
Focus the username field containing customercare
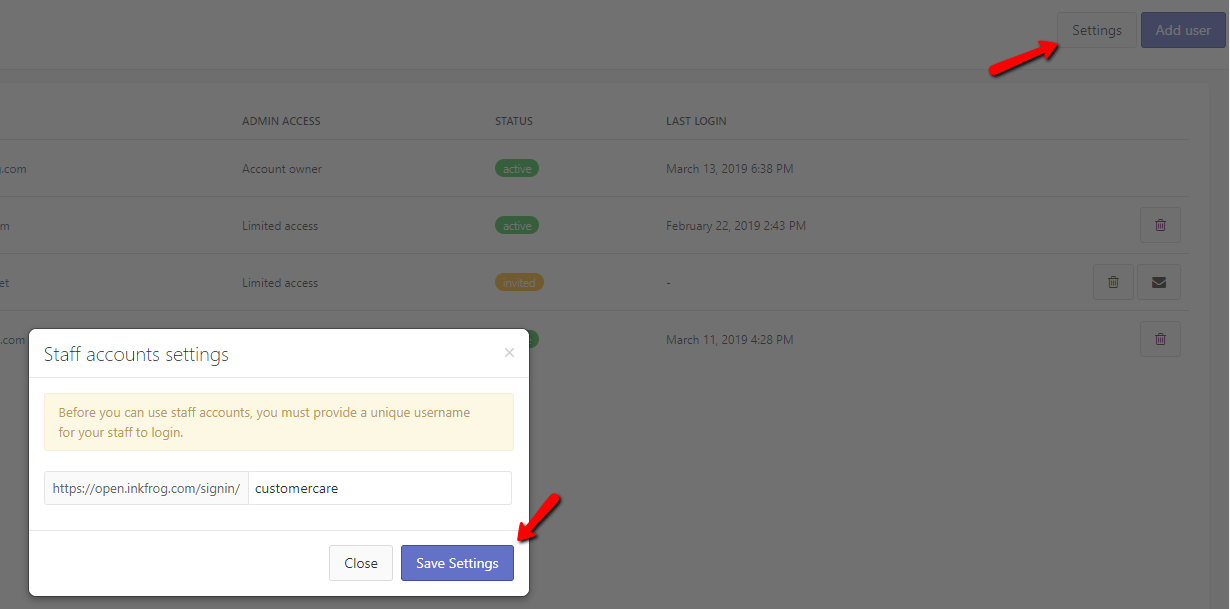(x=380, y=488)
